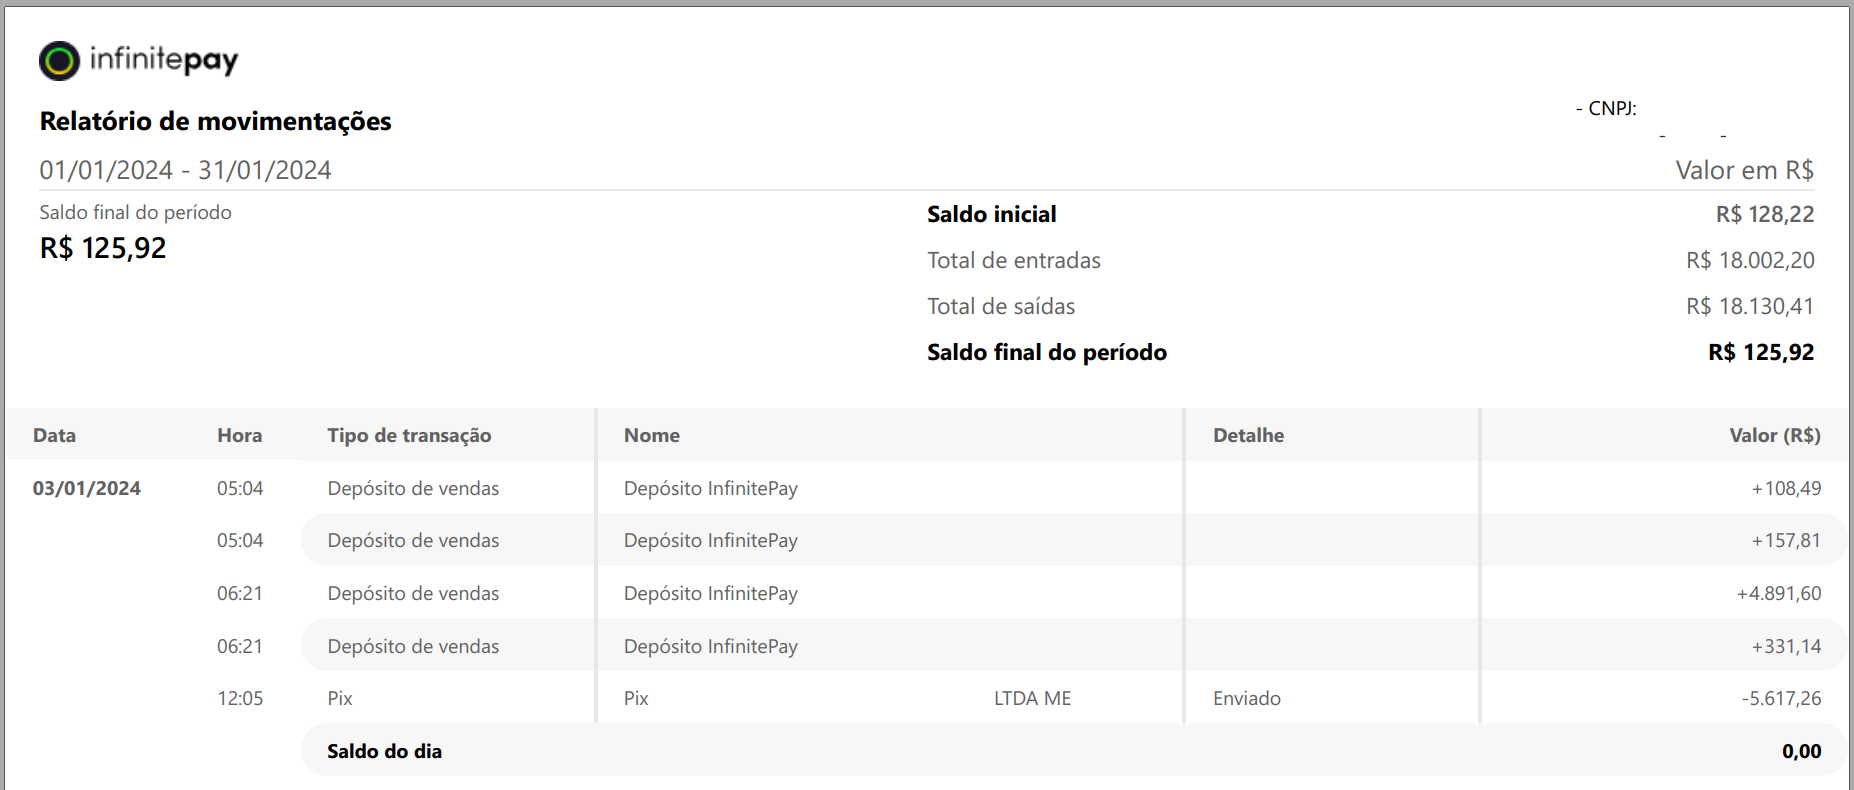Click the Pix transaction at 12:05

pyautogui.click(x=340, y=698)
